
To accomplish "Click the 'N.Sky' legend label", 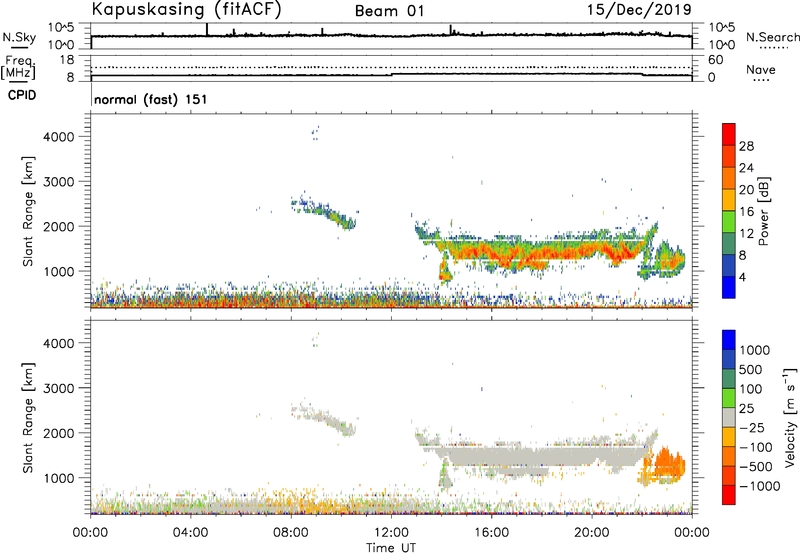I will pos(19,37).
